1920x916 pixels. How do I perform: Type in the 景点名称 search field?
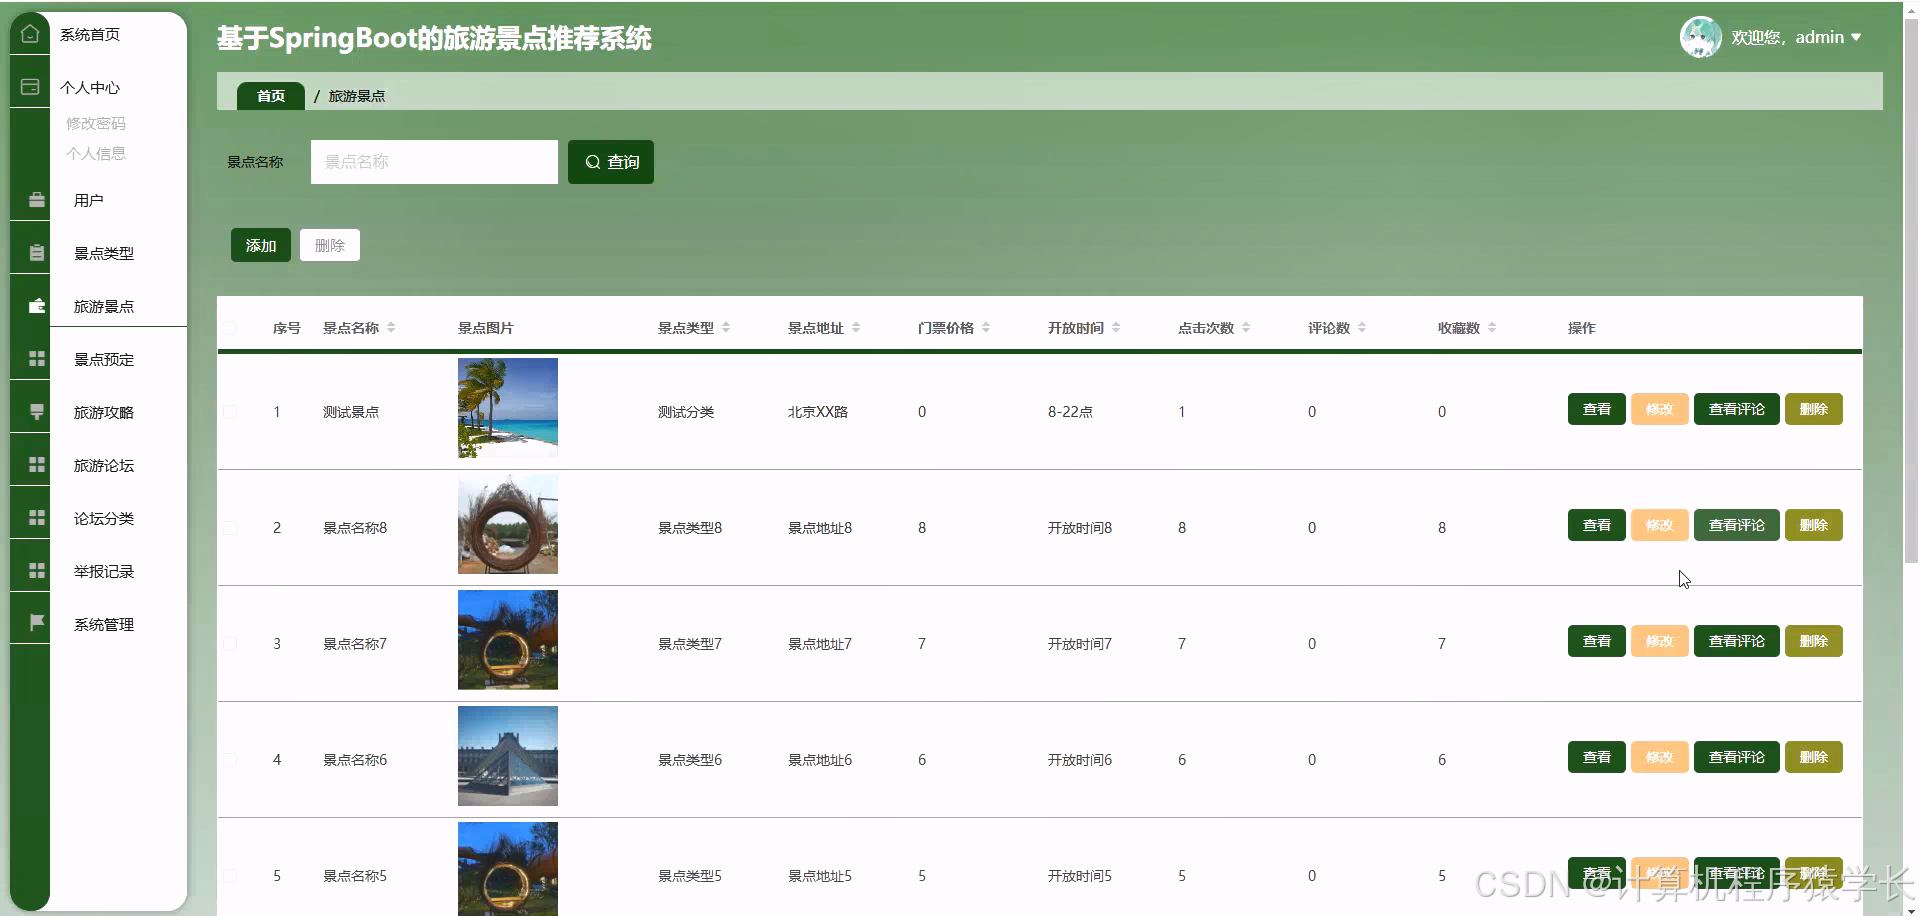[x=433, y=161]
